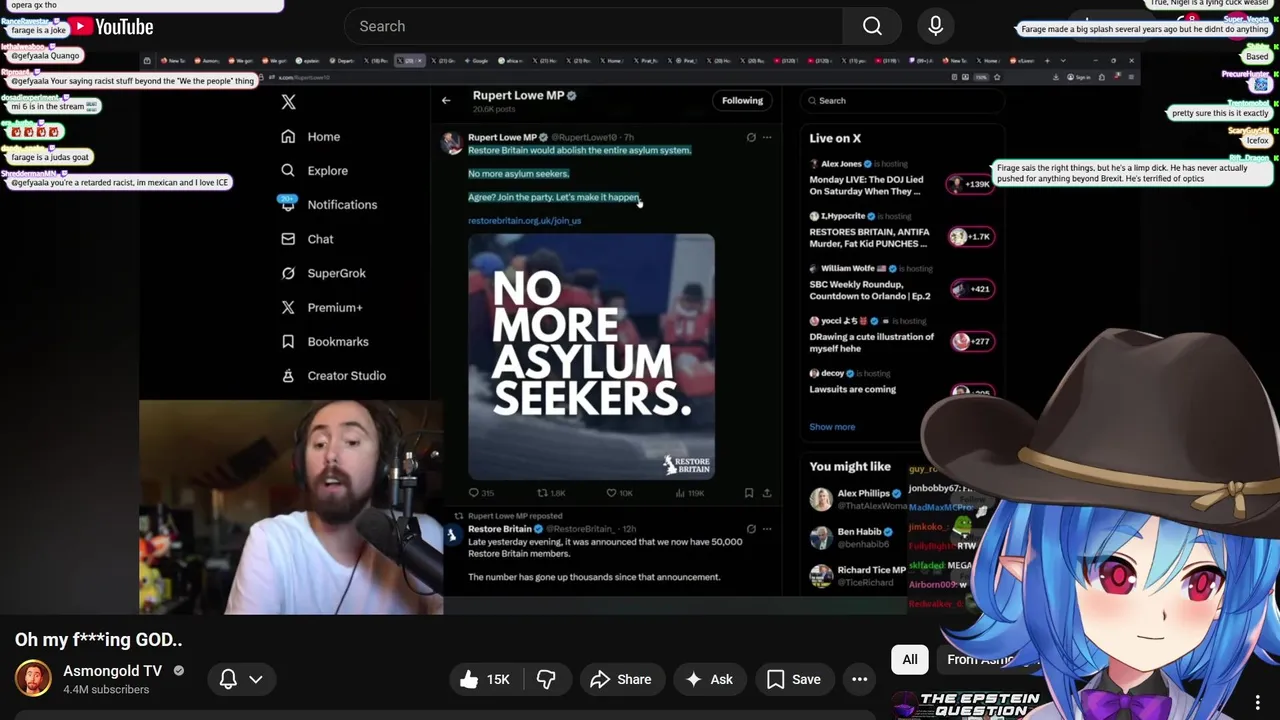
Task: Click the "Lawsuits are coming" stream title
Action: [852, 390]
